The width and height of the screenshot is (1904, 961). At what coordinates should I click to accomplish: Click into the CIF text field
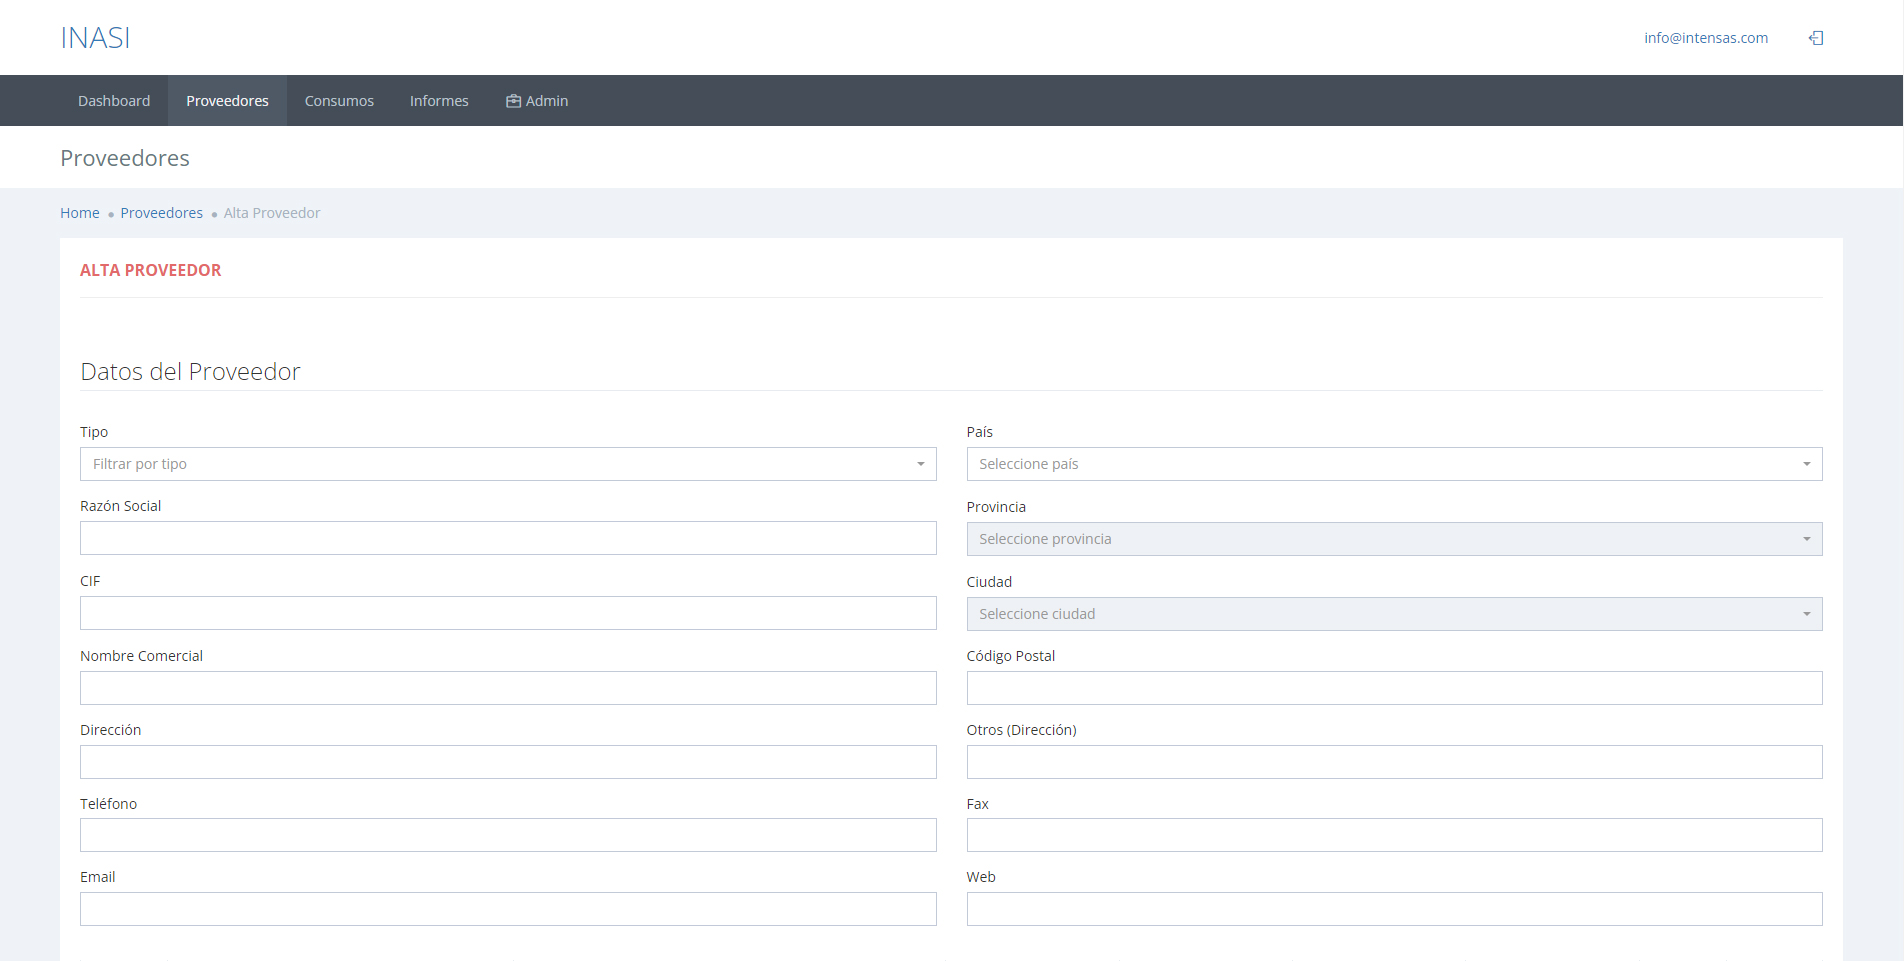[x=508, y=613]
